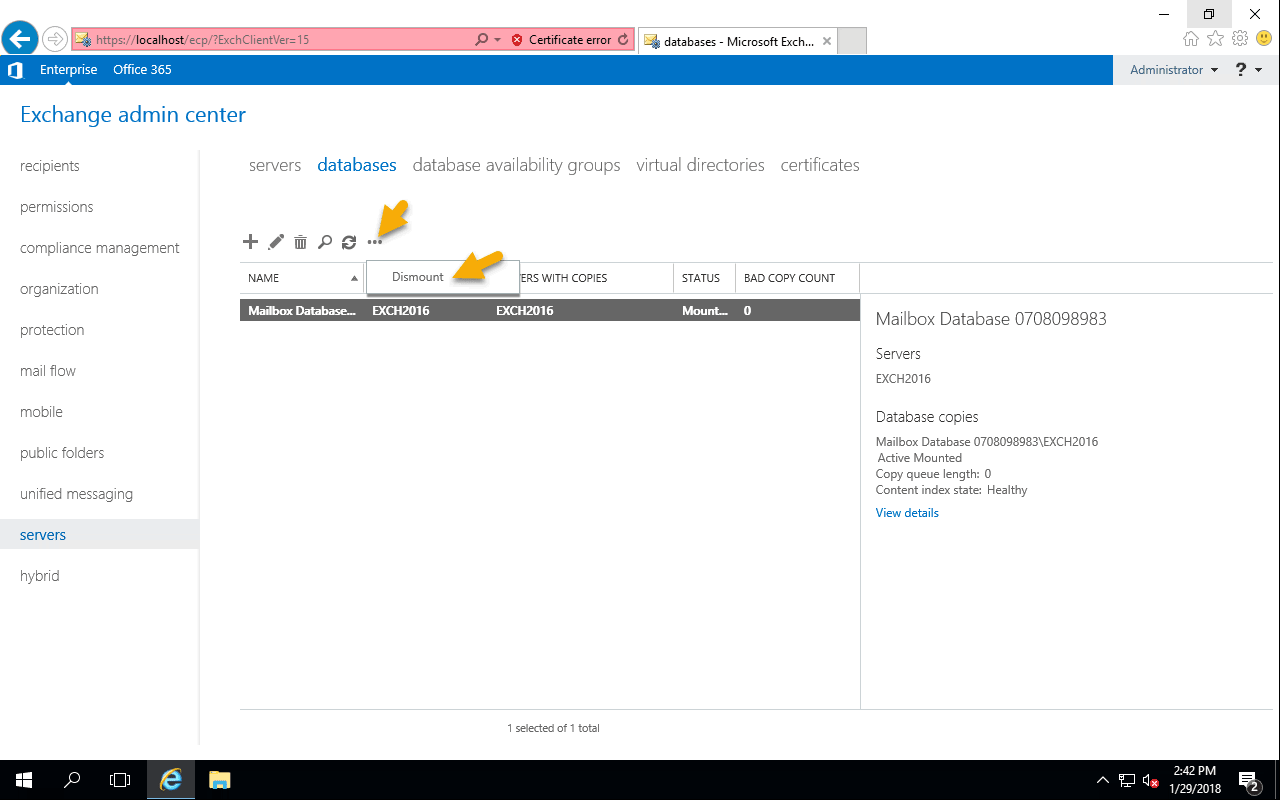
Task: Open File Explorer from taskbar
Action: pyautogui.click(x=220, y=780)
